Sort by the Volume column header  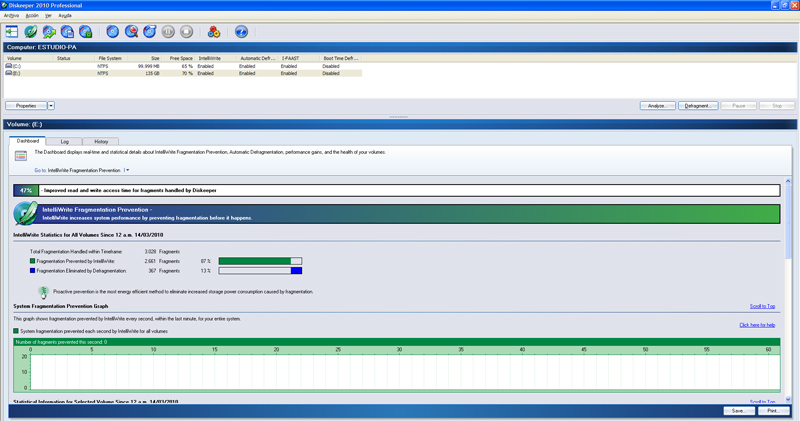pos(29,58)
